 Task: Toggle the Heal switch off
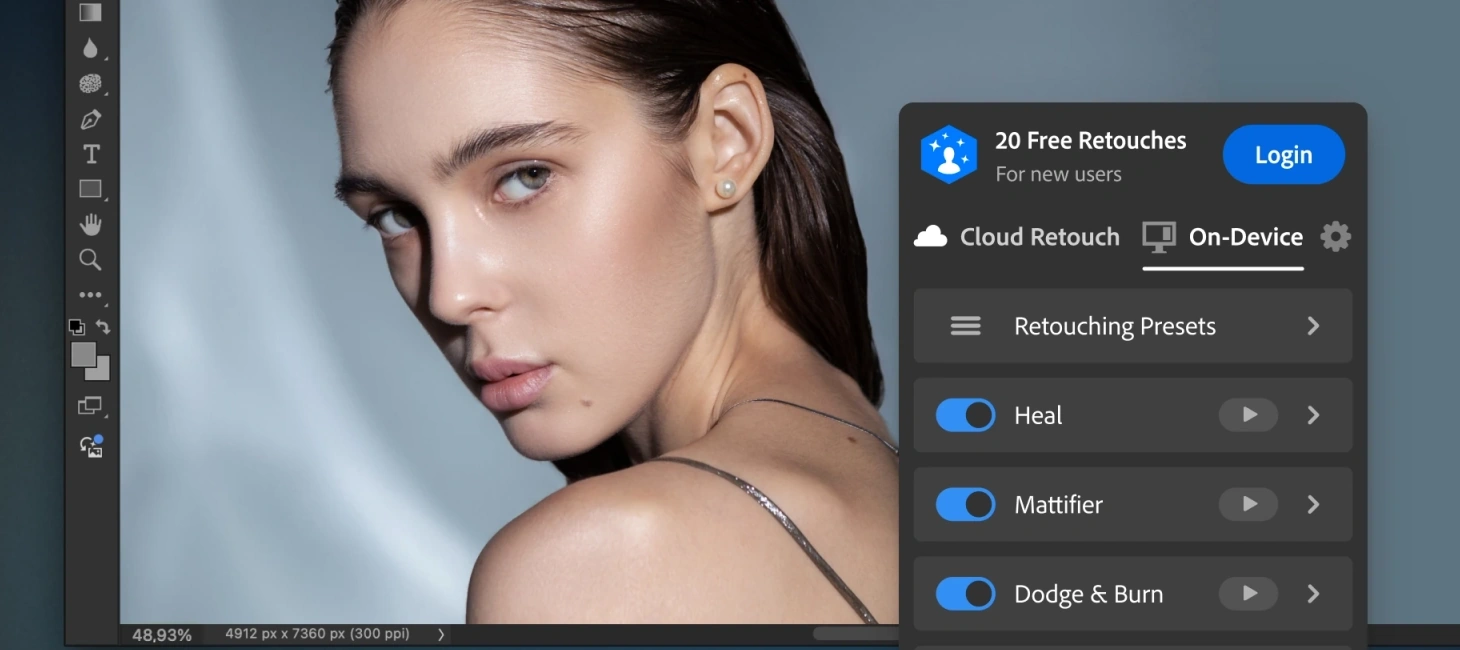(965, 415)
